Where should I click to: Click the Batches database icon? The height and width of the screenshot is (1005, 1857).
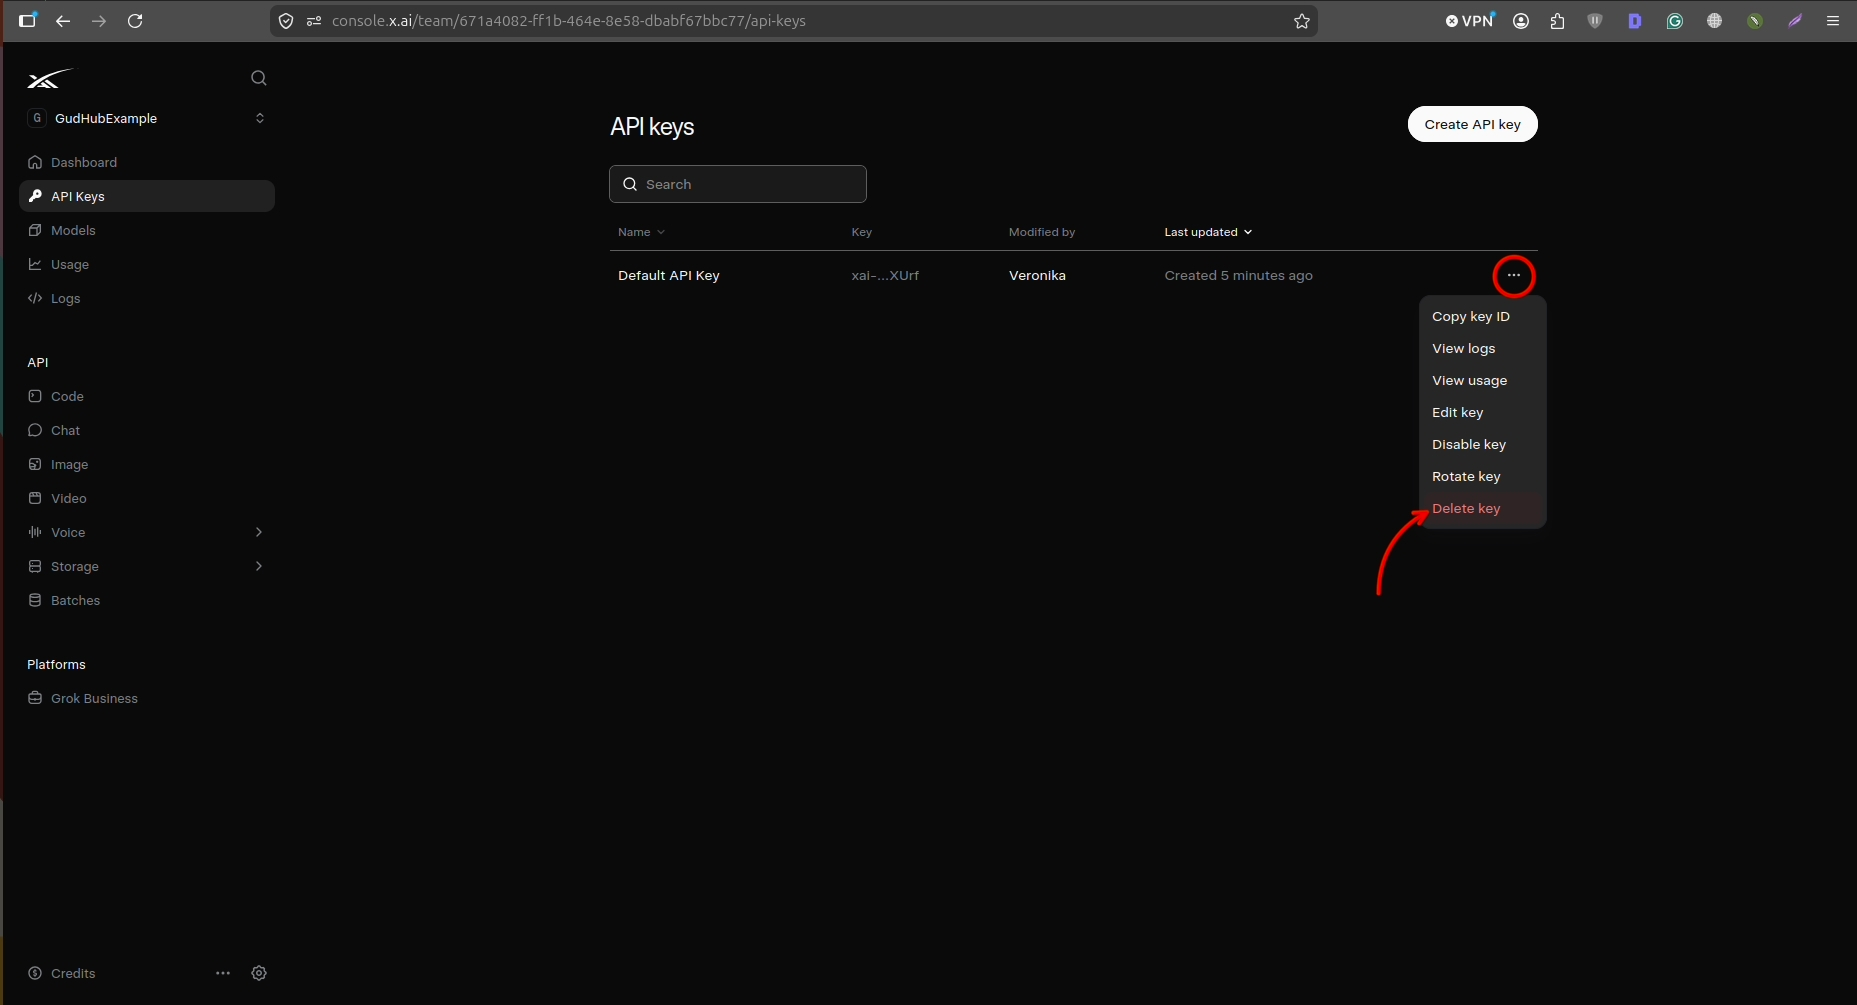click(35, 600)
